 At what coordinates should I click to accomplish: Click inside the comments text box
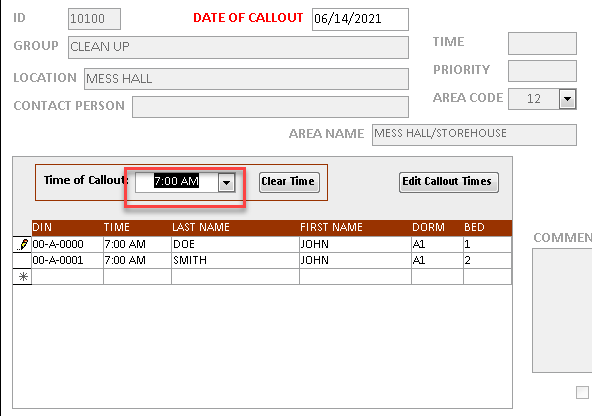[x=562, y=310]
